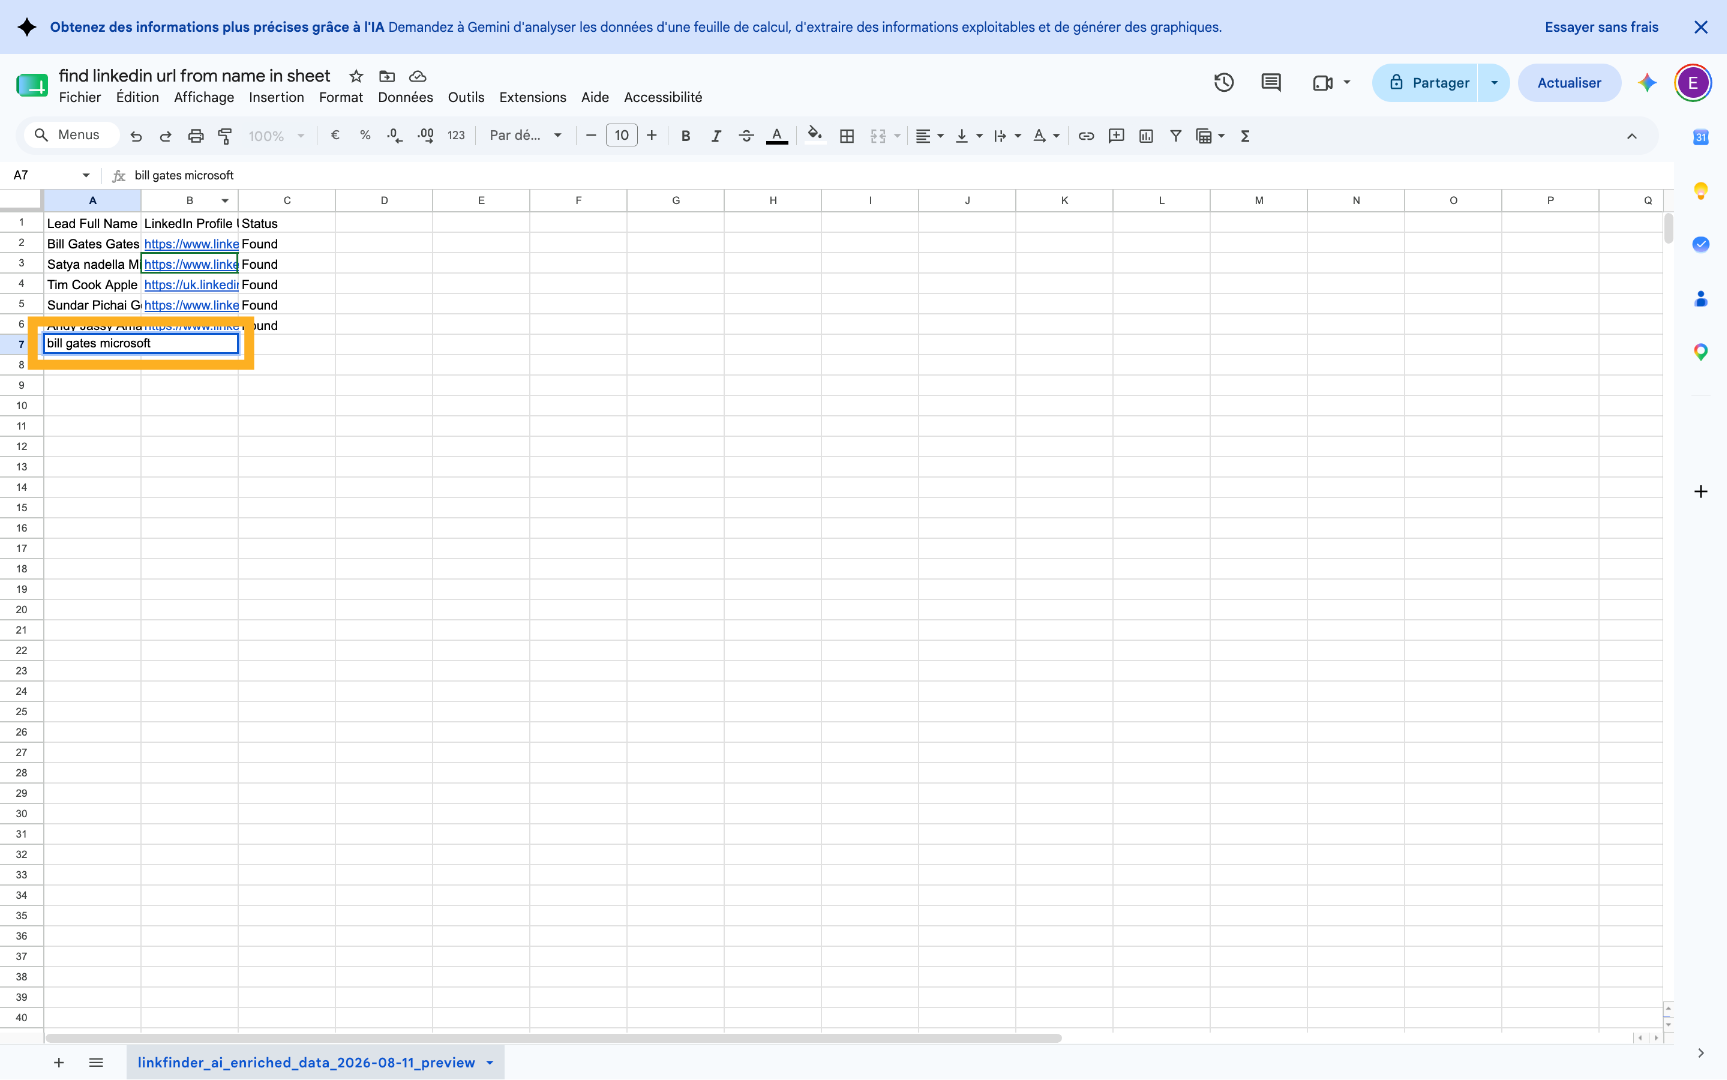This screenshot has width=1727, height=1080.
Task: Open Partager dropdown arrow
Action: pyautogui.click(x=1494, y=83)
